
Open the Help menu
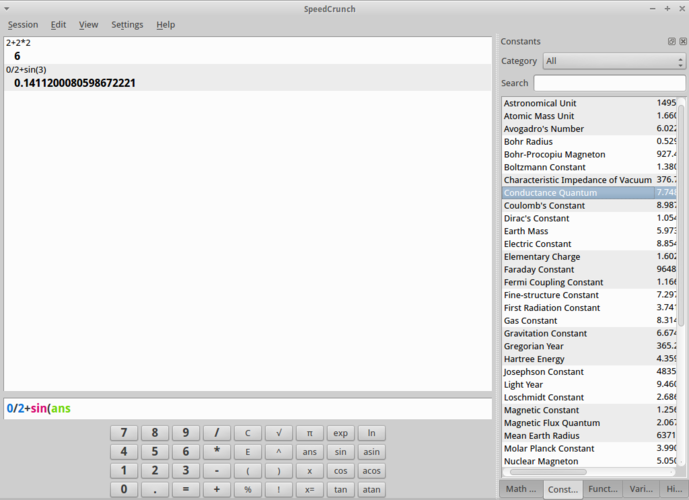(165, 25)
